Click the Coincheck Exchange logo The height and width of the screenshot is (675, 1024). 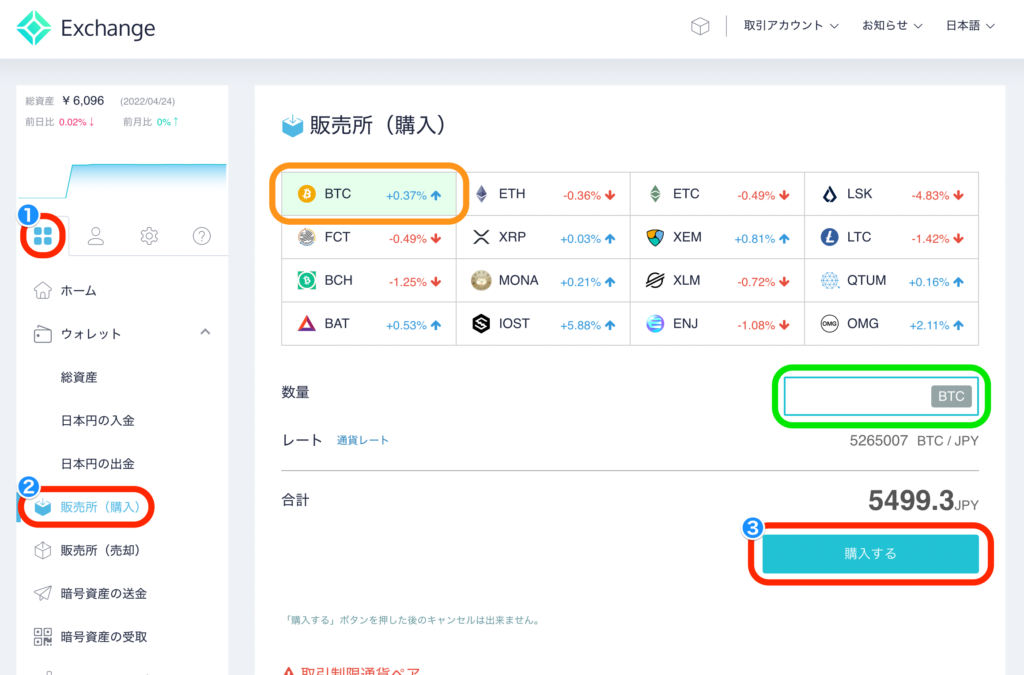[x=86, y=28]
